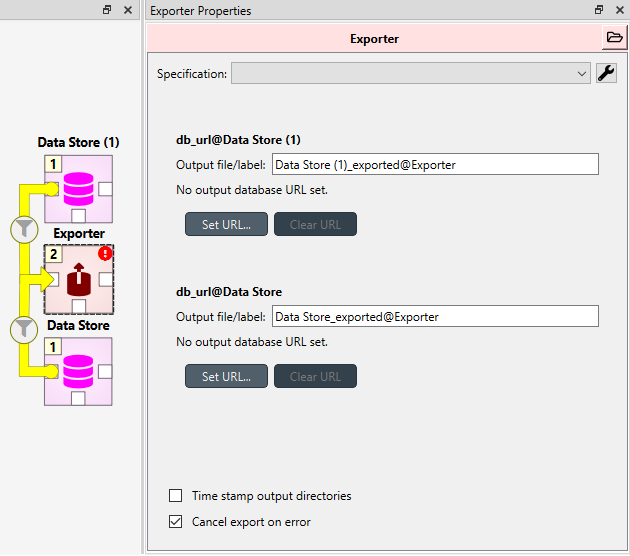Screen dimensions: 630x556
Task: Expand the Specification dropdown
Action: click(411, 73)
